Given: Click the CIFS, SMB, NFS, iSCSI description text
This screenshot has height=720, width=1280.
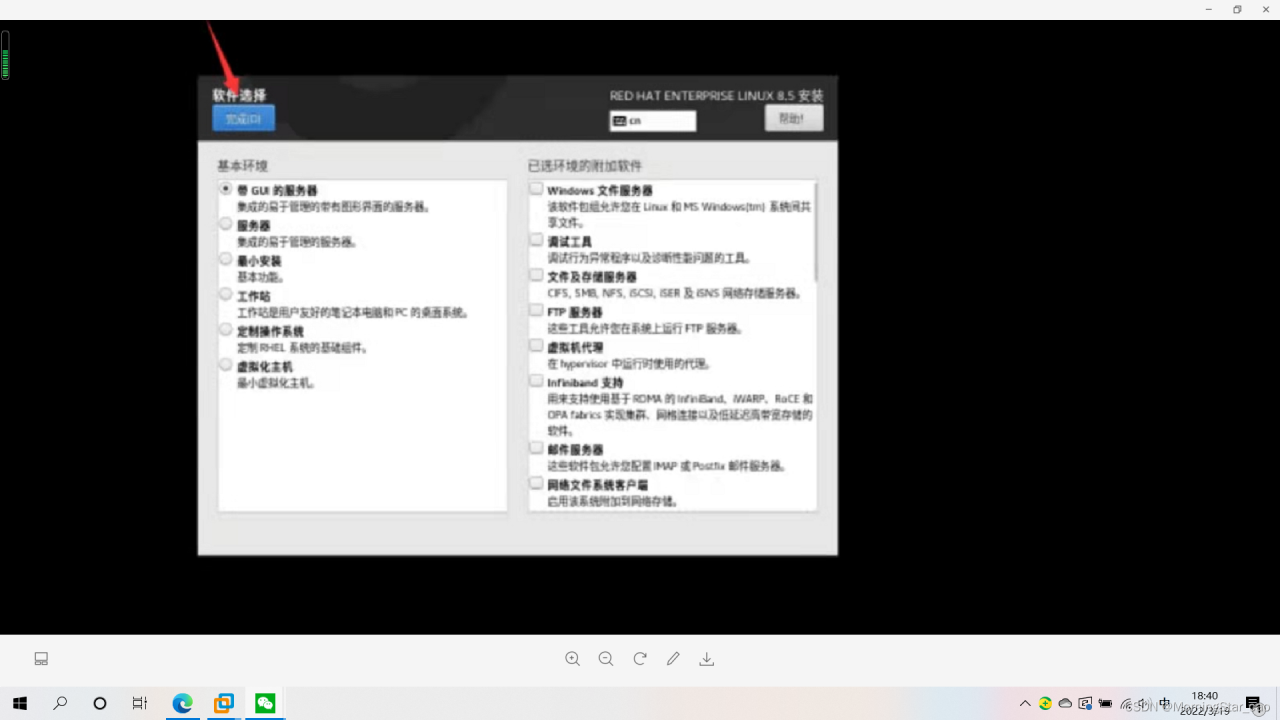Looking at the screenshot, I should coord(675,294).
